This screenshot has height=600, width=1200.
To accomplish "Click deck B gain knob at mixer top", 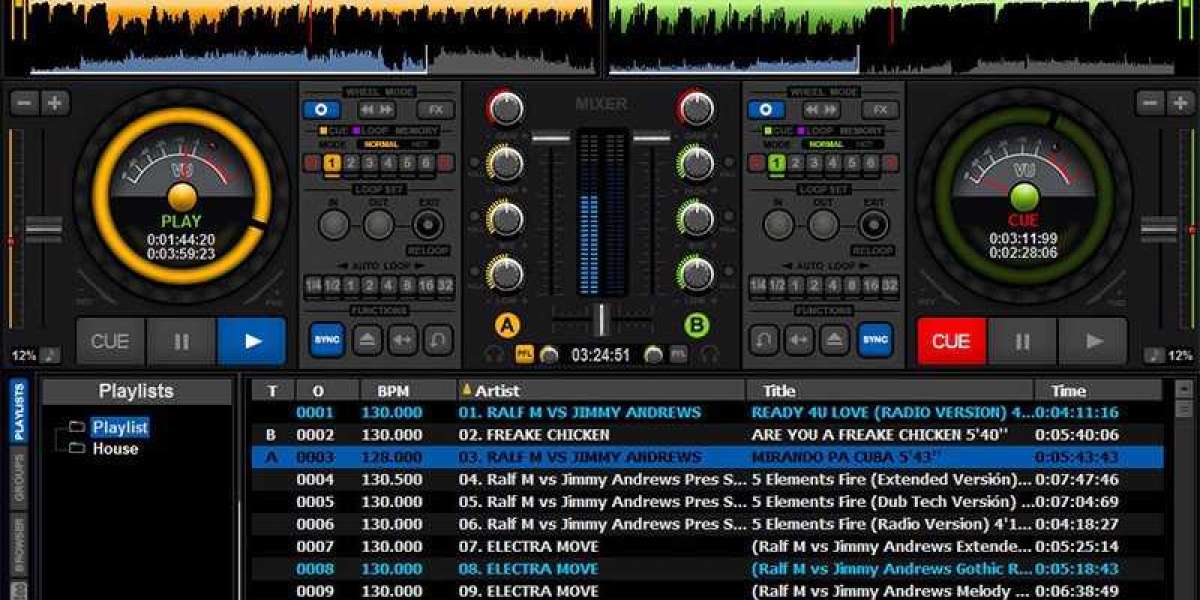I will (x=695, y=107).
